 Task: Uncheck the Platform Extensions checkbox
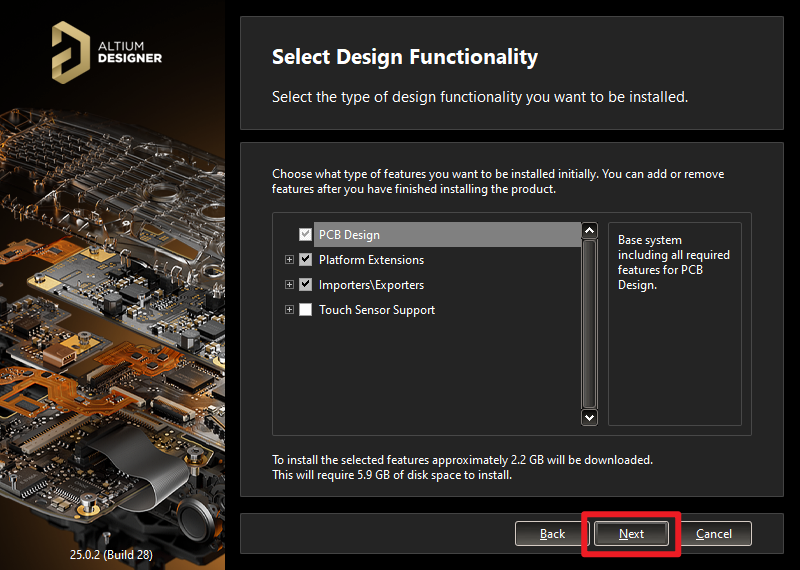pyautogui.click(x=305, y=260)
